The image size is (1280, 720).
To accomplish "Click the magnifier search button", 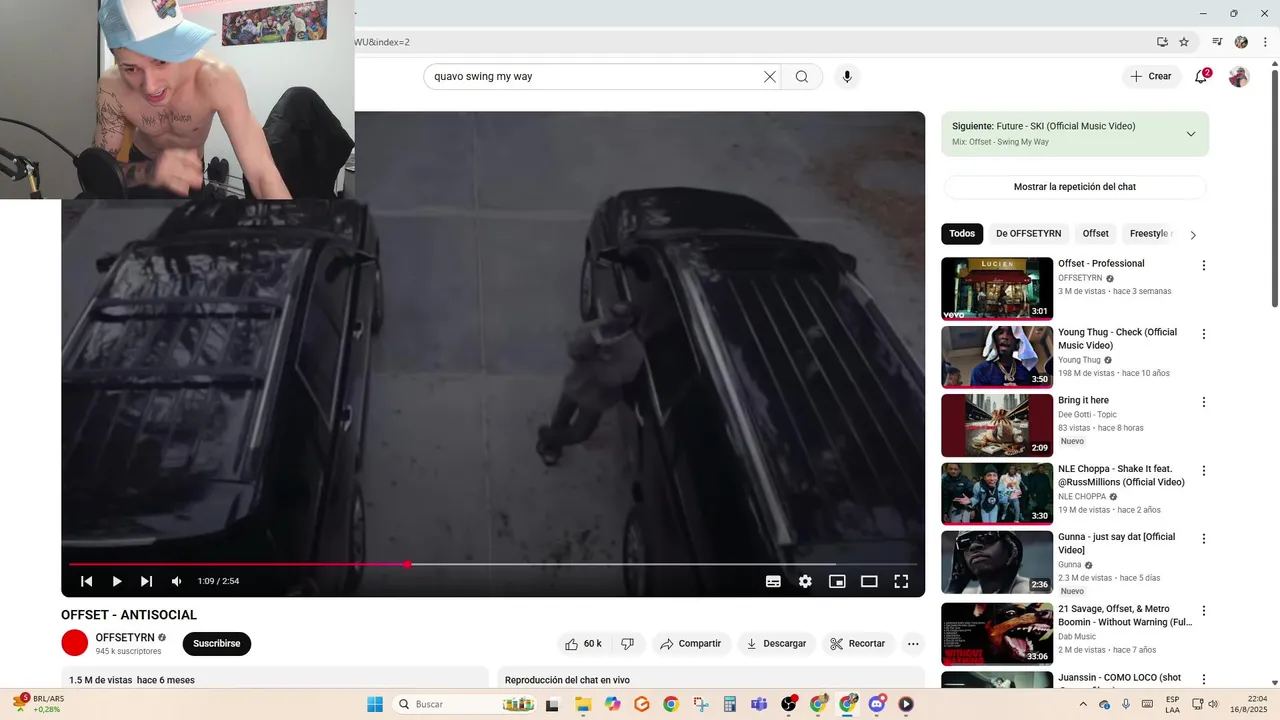I will [802, 77].
